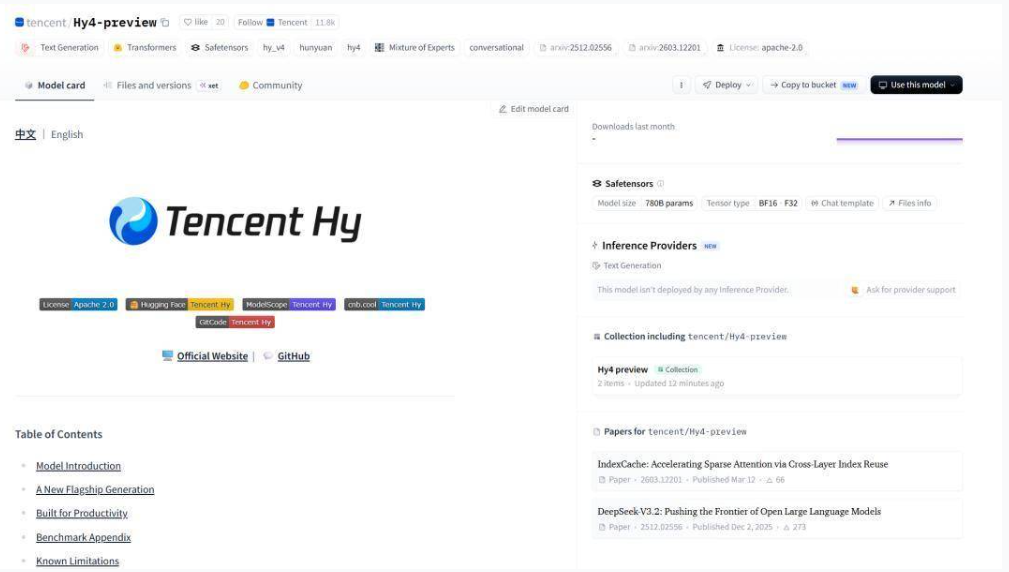Open the GitCode Tencent Hy badge
Viewport: 1009px width, 572px height.
[x=235, y=322]
